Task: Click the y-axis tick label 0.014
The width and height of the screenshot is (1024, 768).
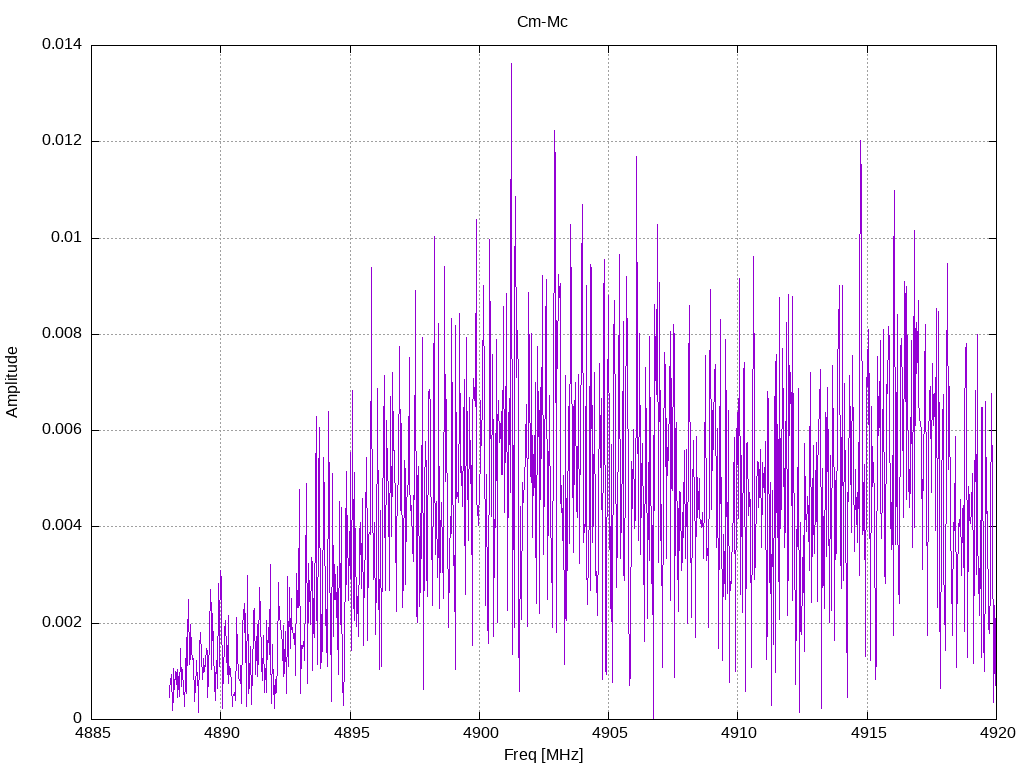Action: 62,44
